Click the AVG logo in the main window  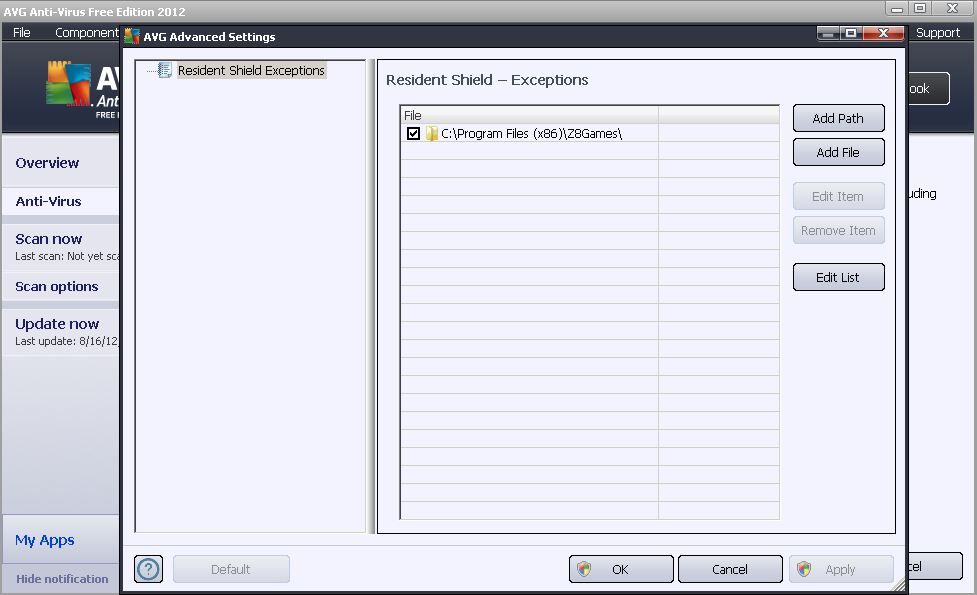(69, 84)
